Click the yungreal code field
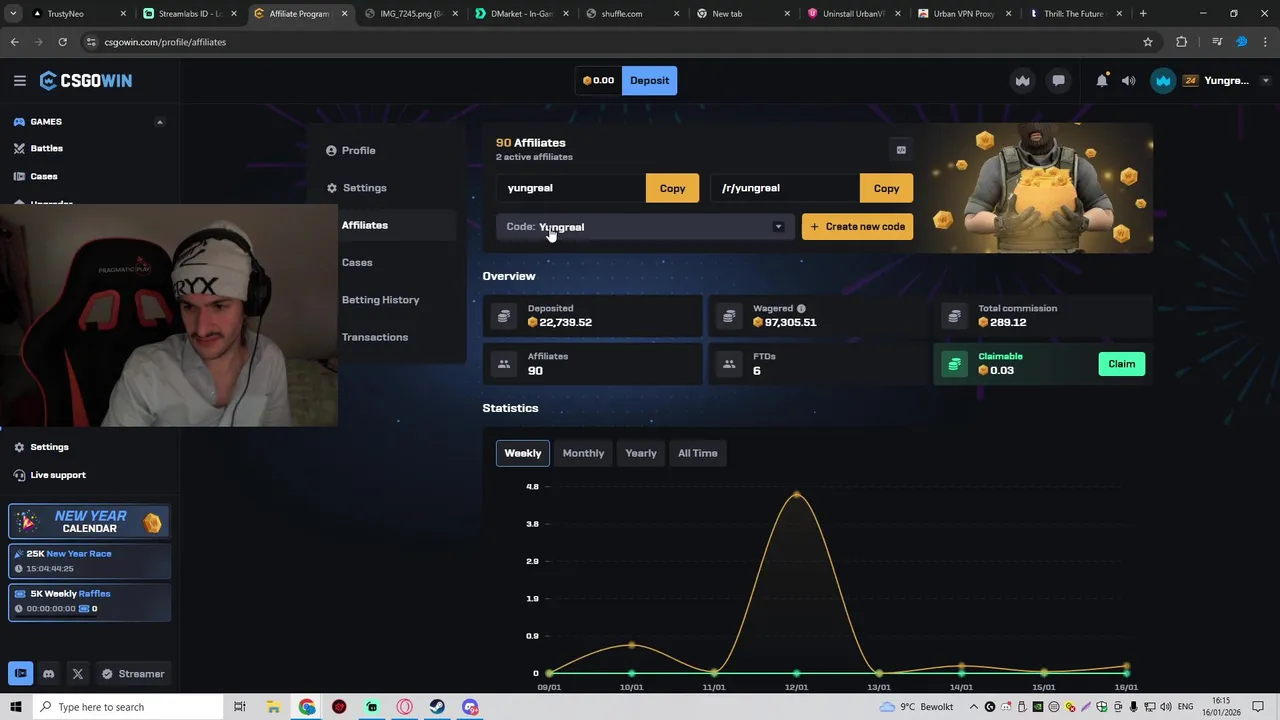 pyautogui.click(x=571, y=188)
